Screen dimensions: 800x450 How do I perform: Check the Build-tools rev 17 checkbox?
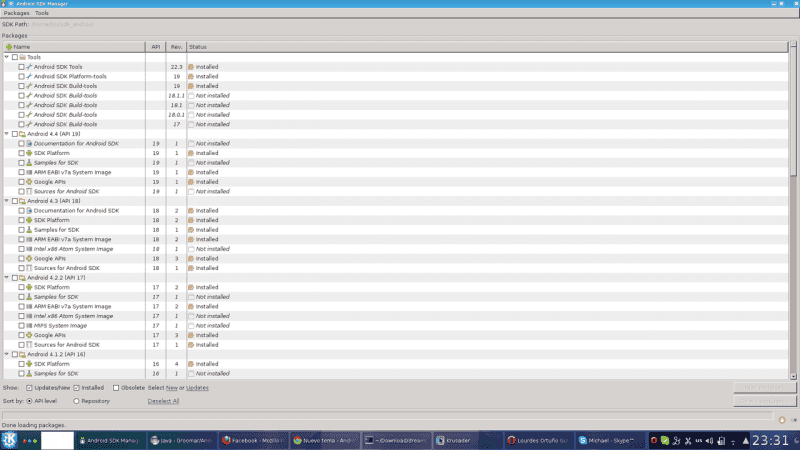21,124
